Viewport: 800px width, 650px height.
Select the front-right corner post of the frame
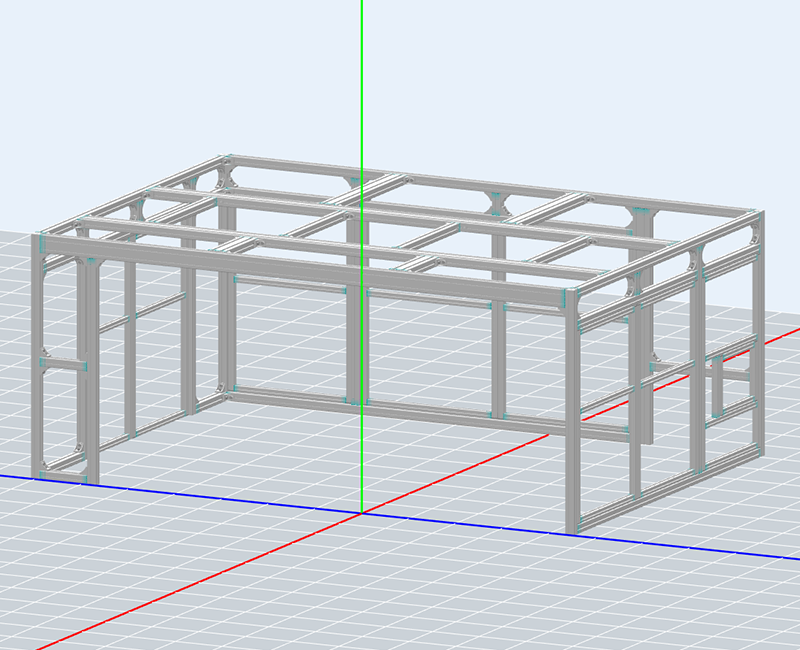point(573,420)
